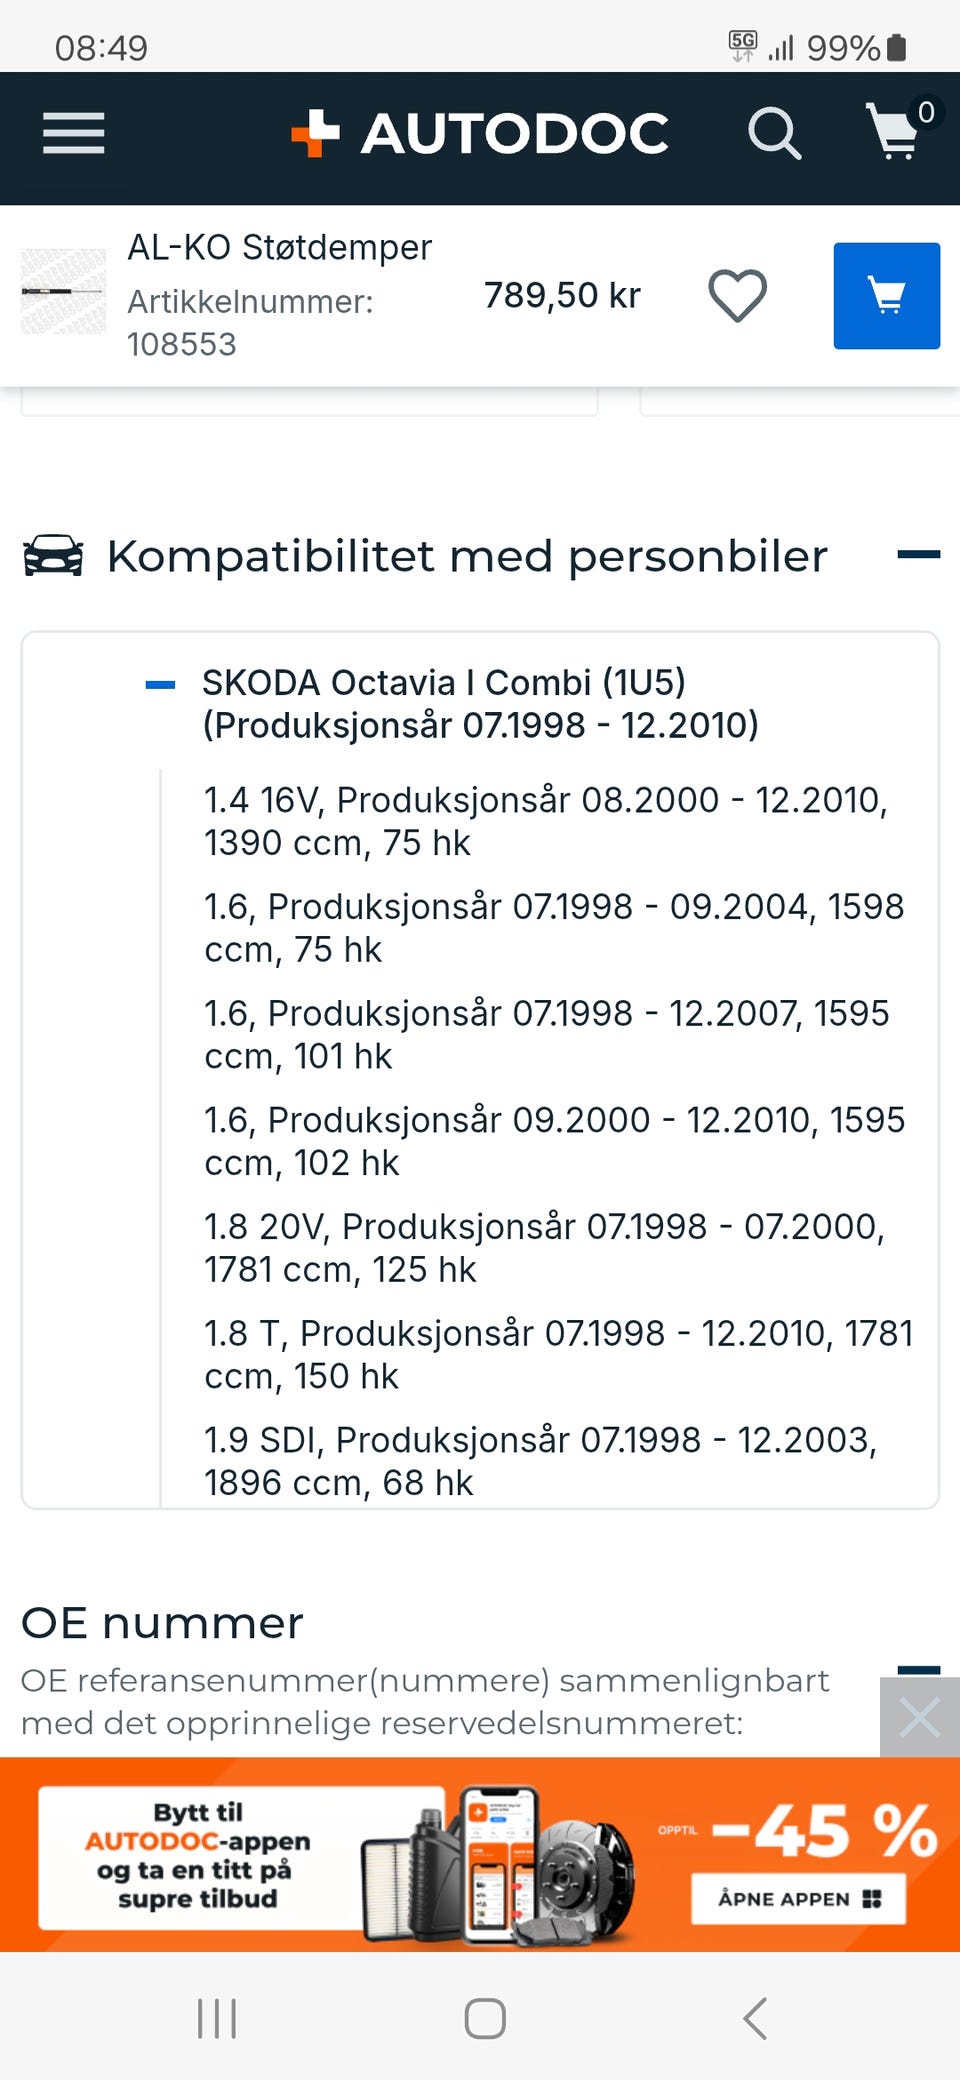The width and height of the screenshot is (960, 2080).
Task: Open the hamburger navigation menu
Action: pos(73,134)
